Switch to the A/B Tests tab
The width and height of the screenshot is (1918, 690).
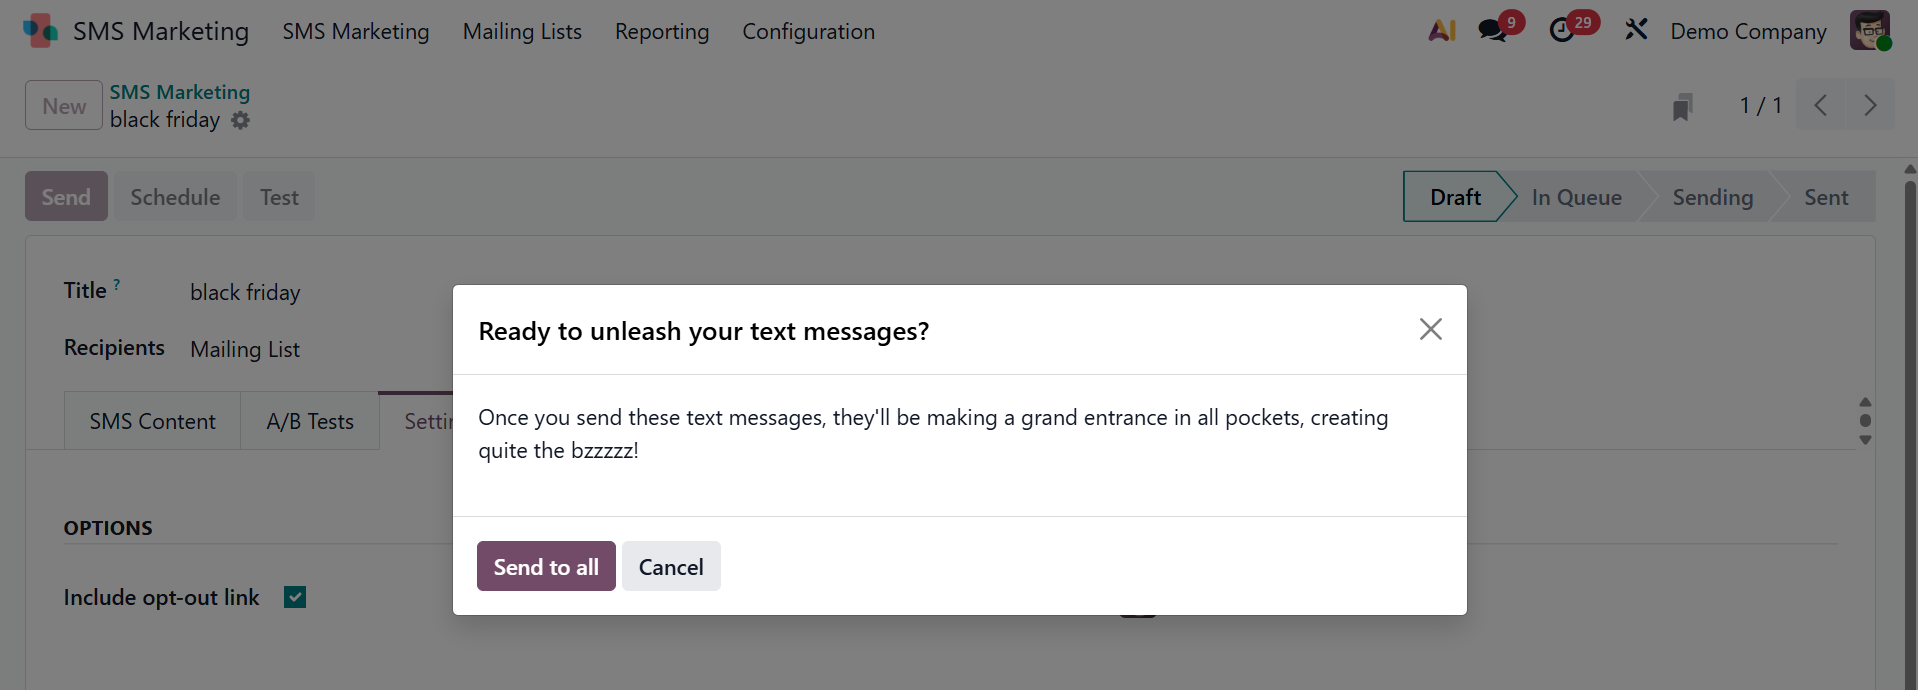310,422
